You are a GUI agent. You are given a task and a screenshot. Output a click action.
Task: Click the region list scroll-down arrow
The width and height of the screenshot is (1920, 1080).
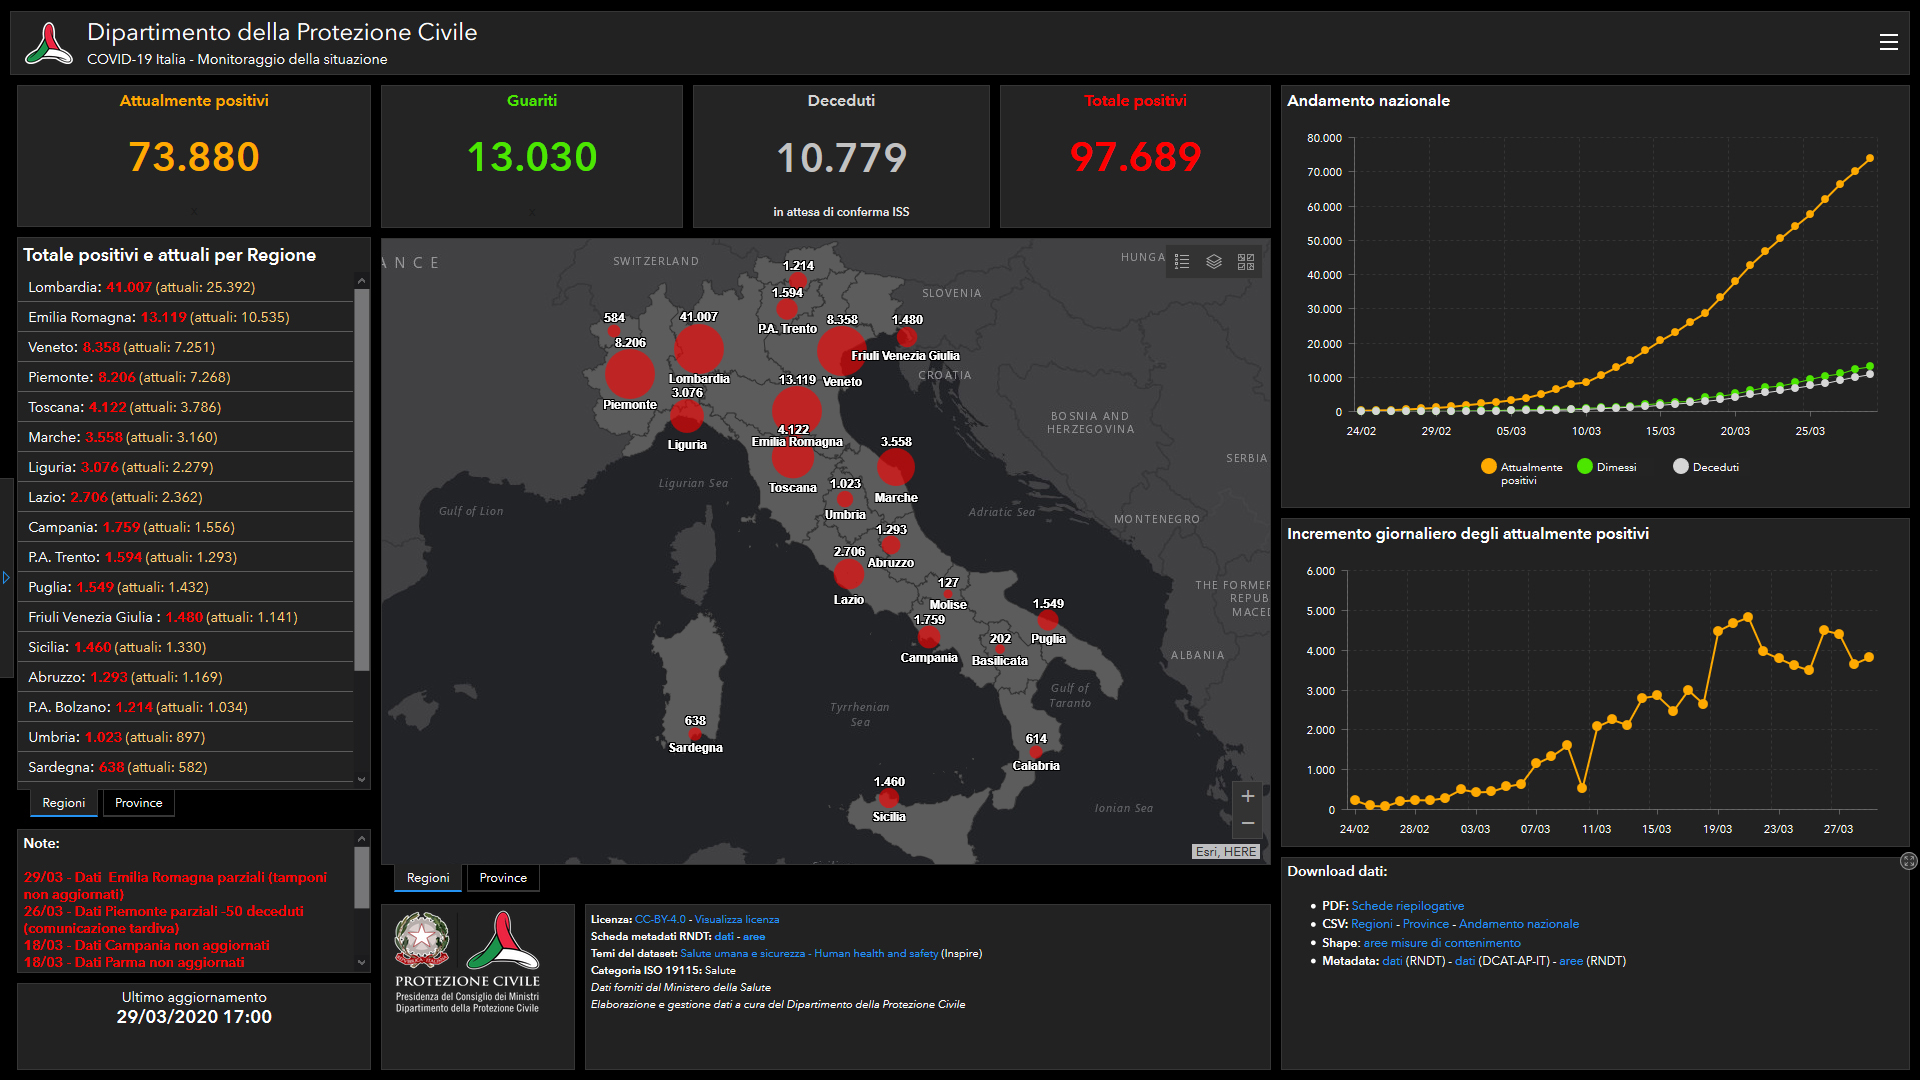(x=361, y=779)
